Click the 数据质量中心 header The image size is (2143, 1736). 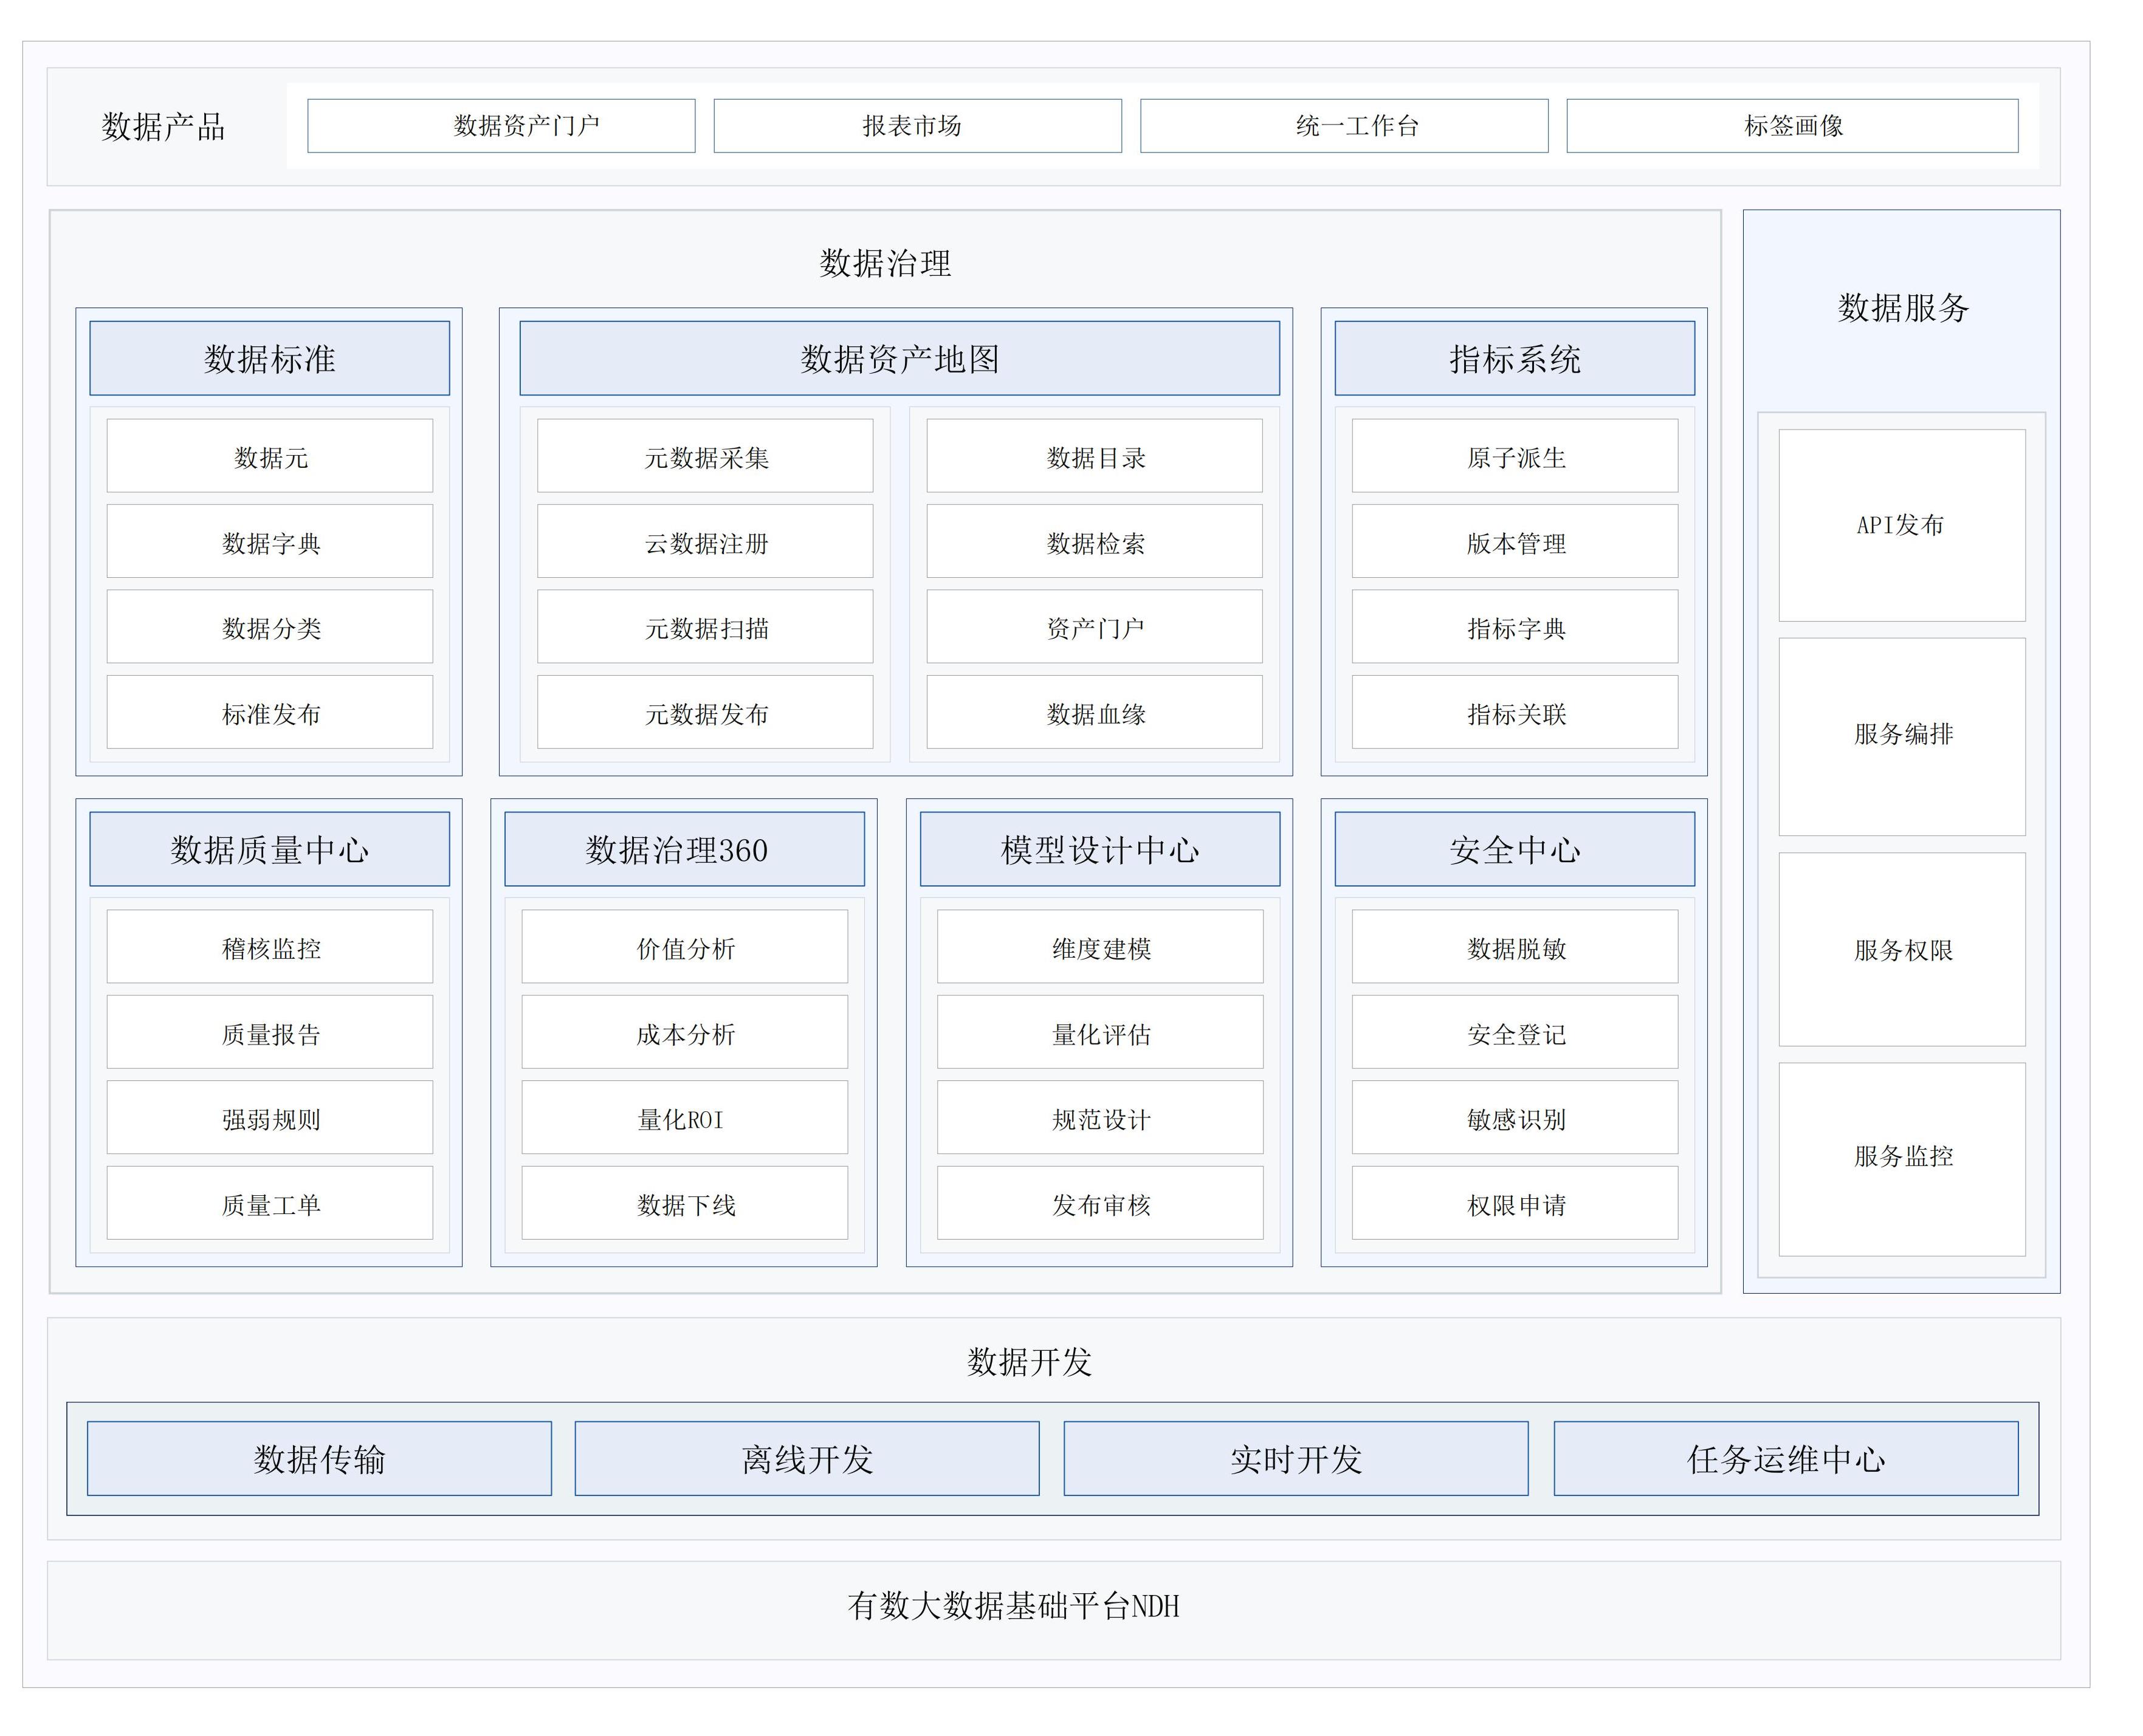pyautogui.click(x=269, y=849)
